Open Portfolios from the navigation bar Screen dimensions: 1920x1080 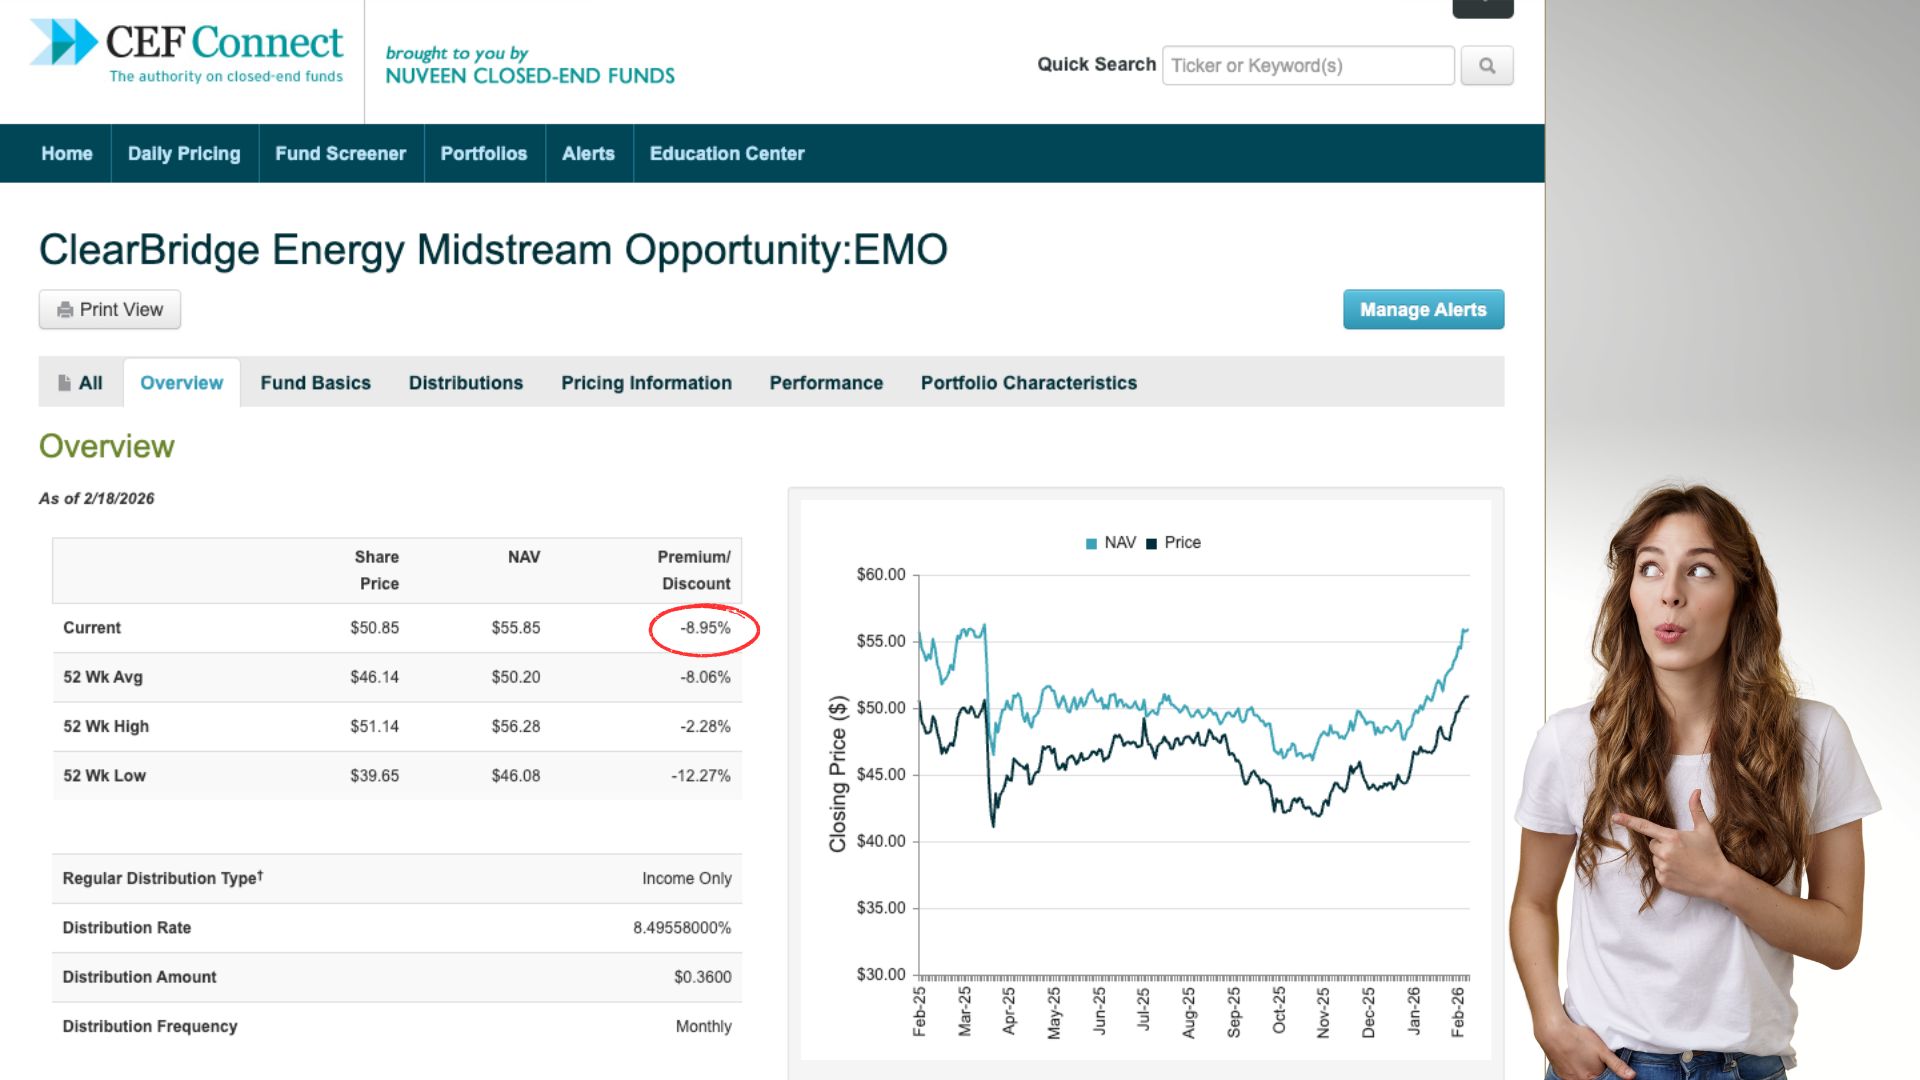coord(483,154)
